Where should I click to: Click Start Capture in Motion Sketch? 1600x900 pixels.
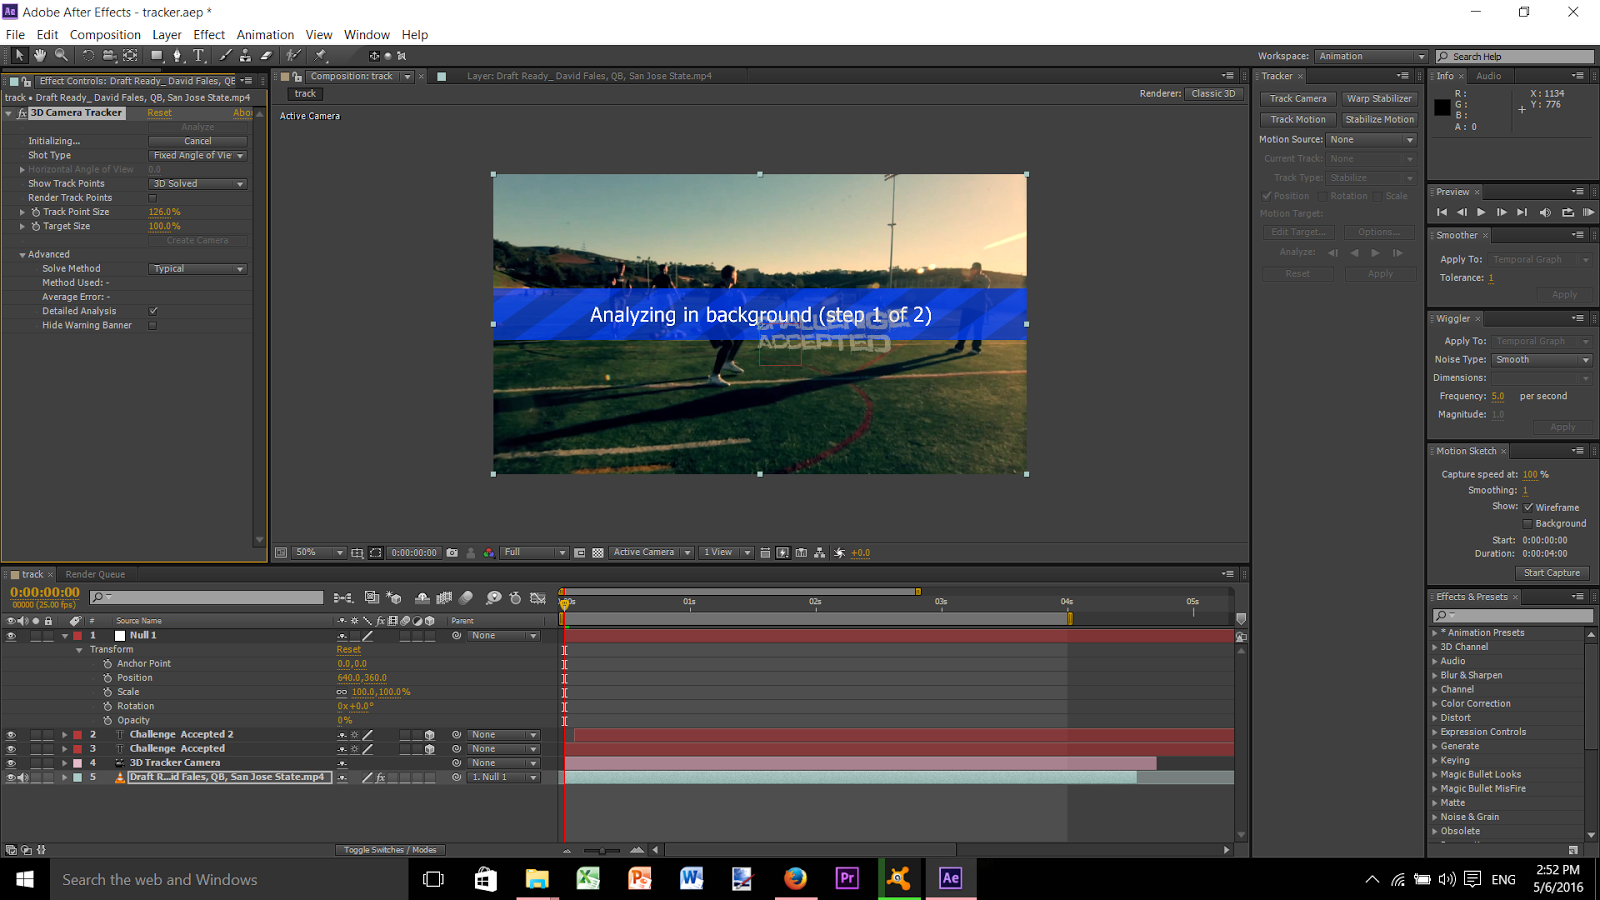1552,573
